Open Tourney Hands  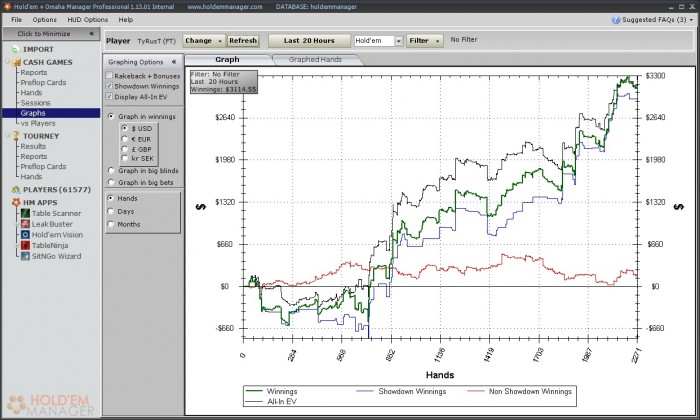[31, 177]
